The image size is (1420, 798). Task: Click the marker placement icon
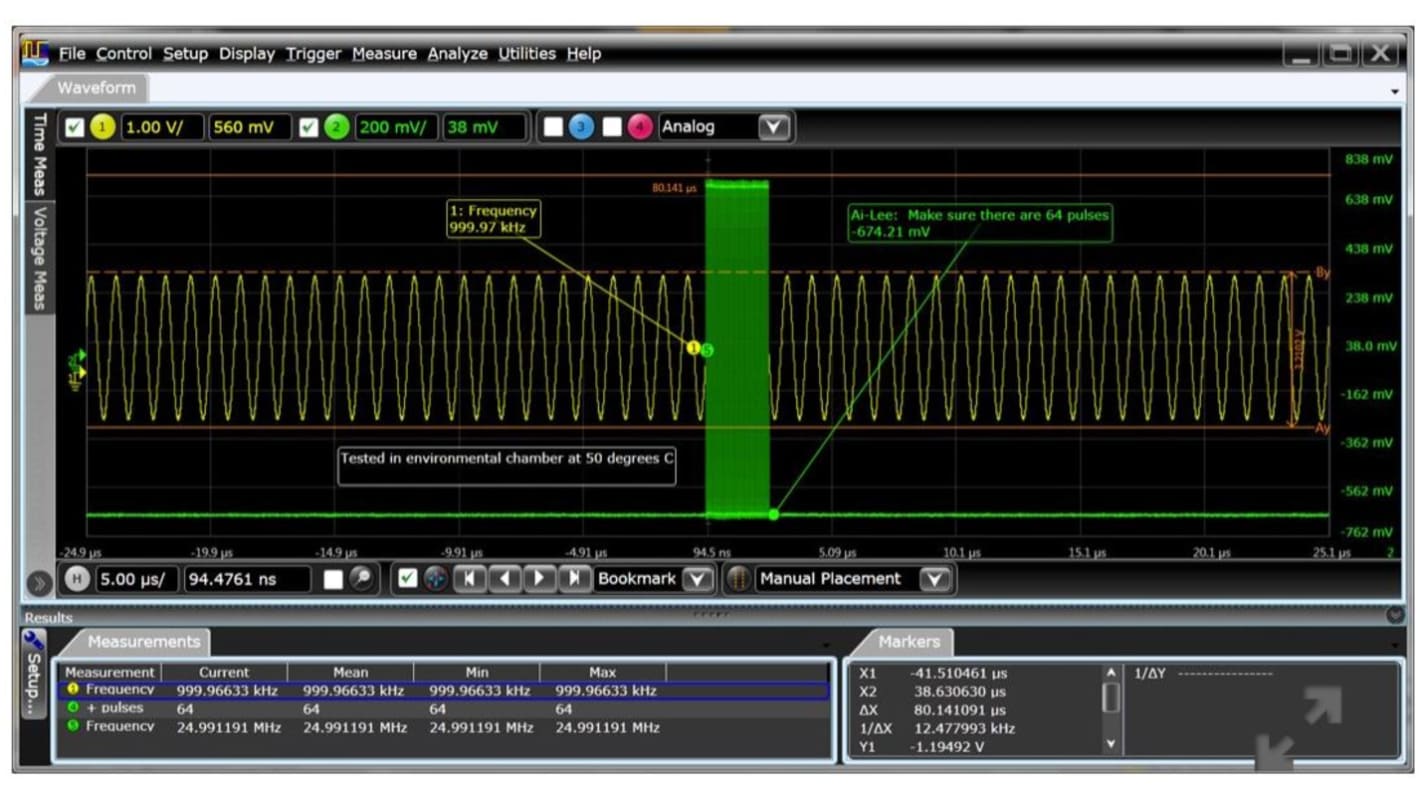point(738,579)
